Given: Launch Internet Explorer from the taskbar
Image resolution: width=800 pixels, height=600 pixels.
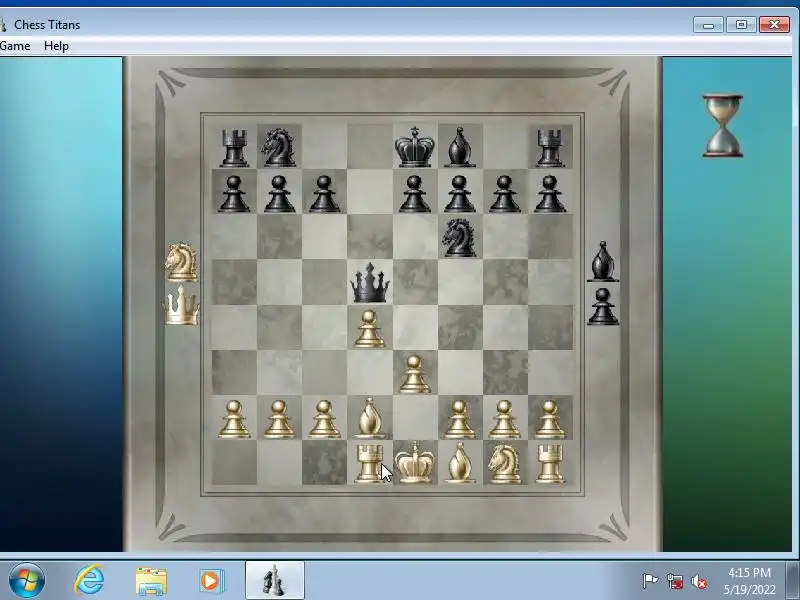Looking at the screenshot, I should (x=90, y=580).
